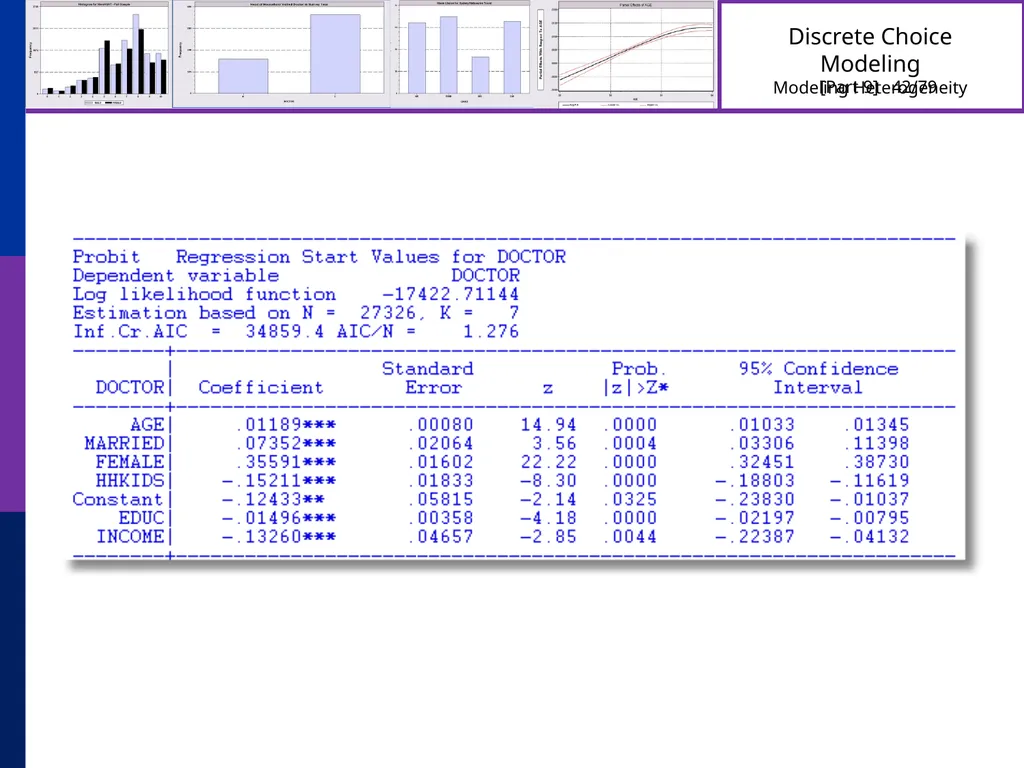Click confidence bound .38730

pos(876,462)
